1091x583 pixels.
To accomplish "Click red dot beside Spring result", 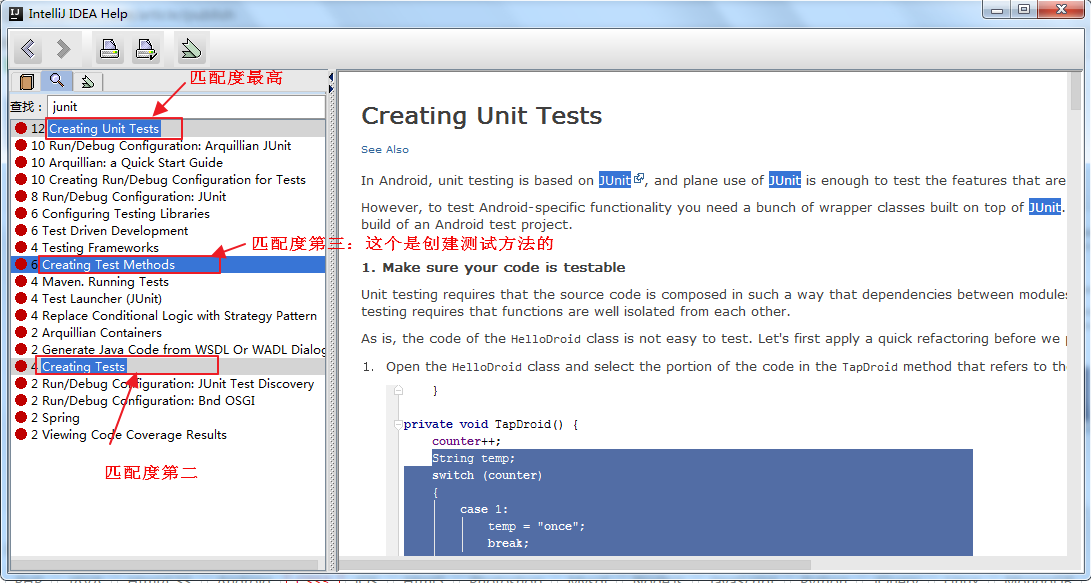I will click(x=21, y=417).
